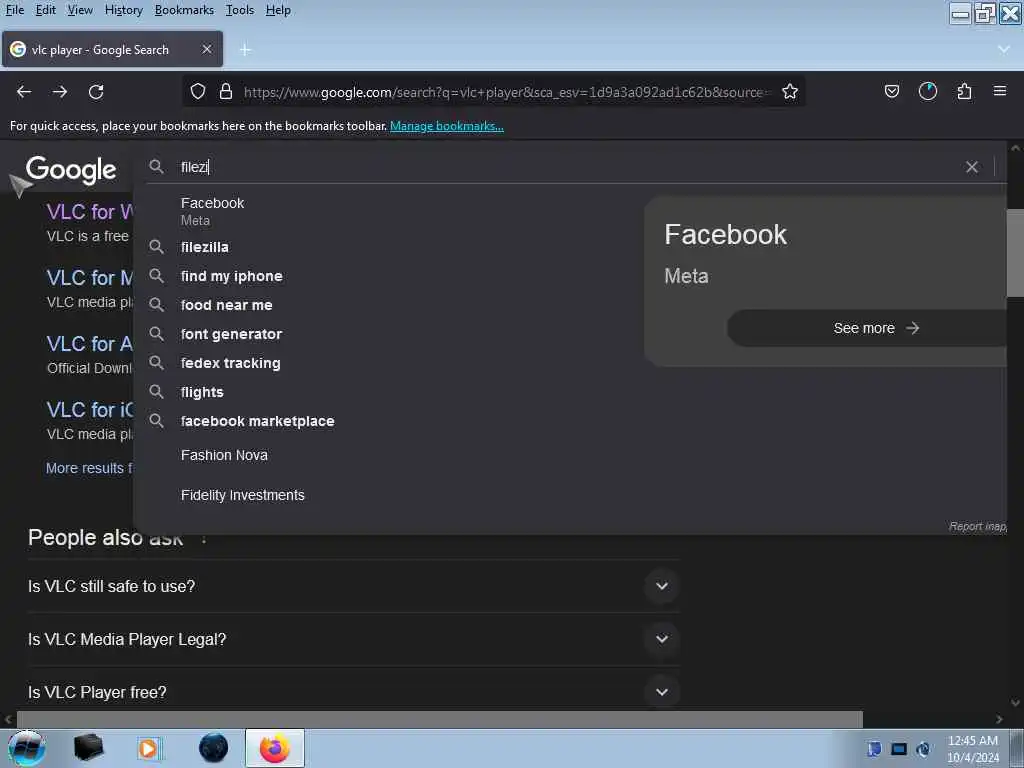Open a new tab with the plus button
This screenshot has height=768, width=1024.
coord(246,50)
